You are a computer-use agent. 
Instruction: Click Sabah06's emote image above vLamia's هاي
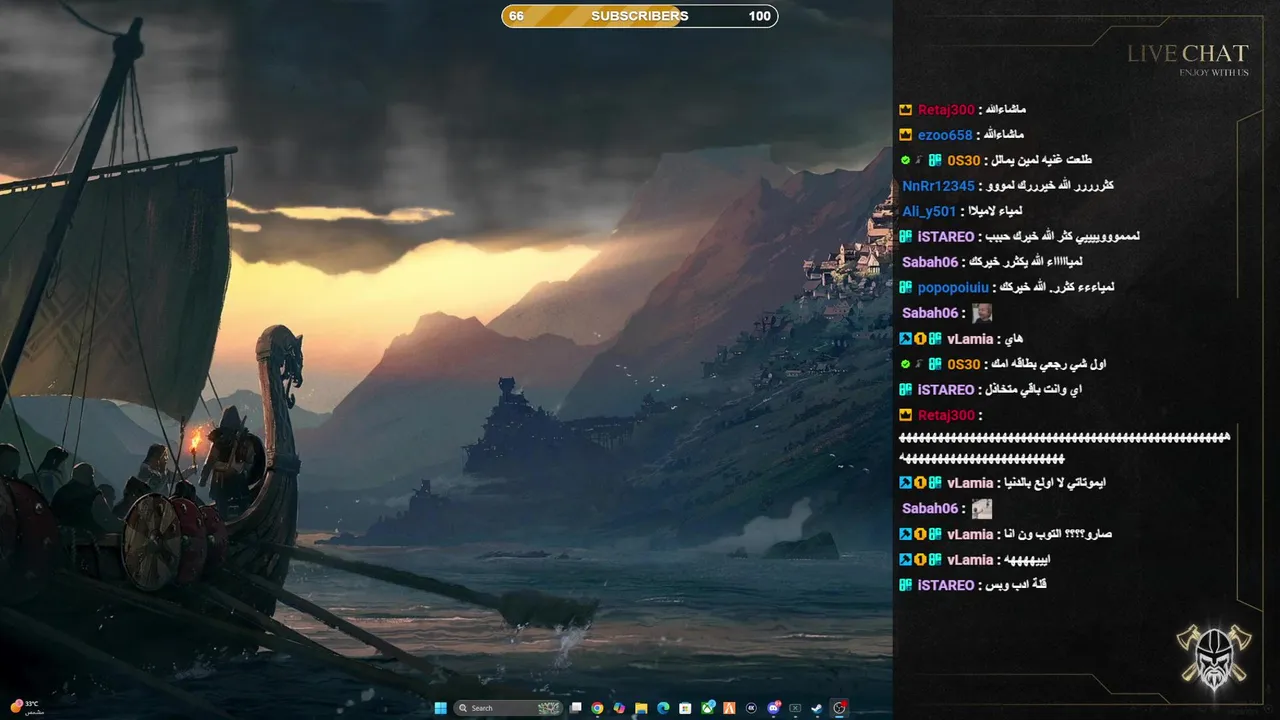pyautogui.click(x=982, y=313)
